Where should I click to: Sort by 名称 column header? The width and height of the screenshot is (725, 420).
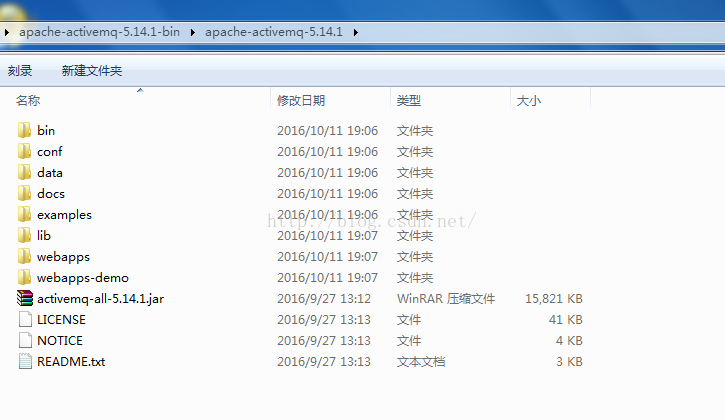[28, 100]
